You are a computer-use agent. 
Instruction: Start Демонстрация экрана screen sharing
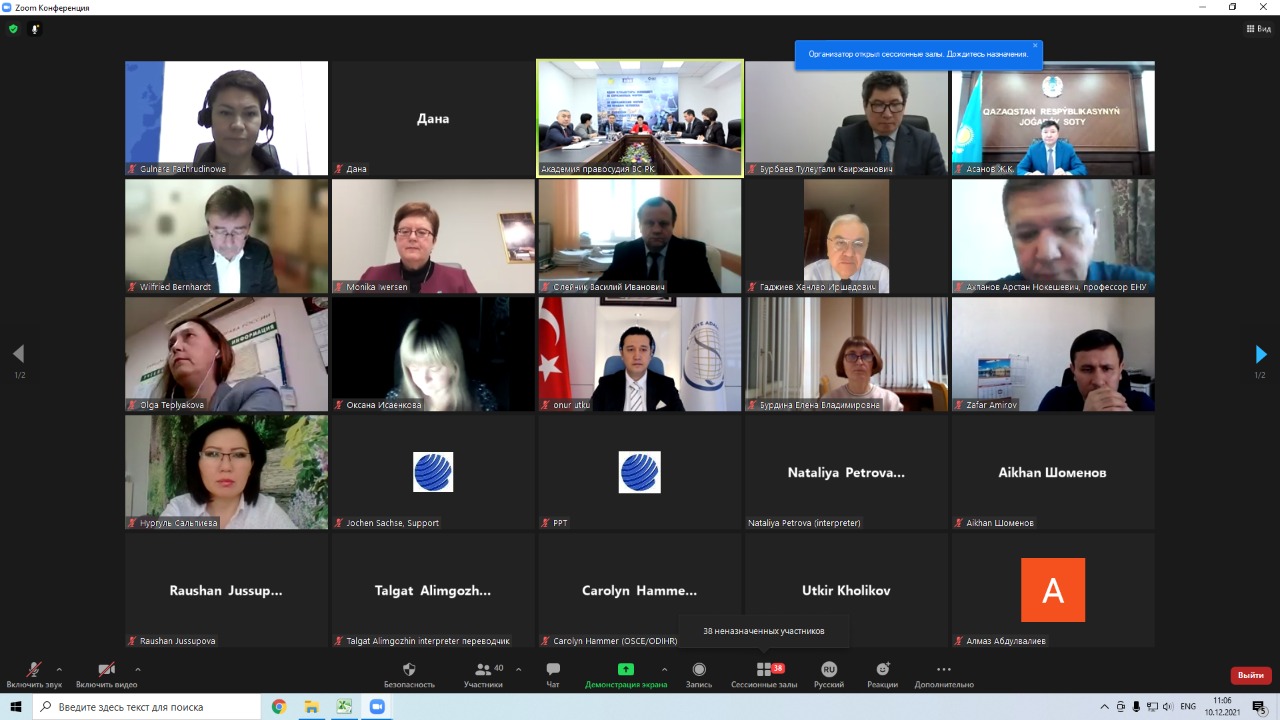pyautogui.click(x=625, y=674)
